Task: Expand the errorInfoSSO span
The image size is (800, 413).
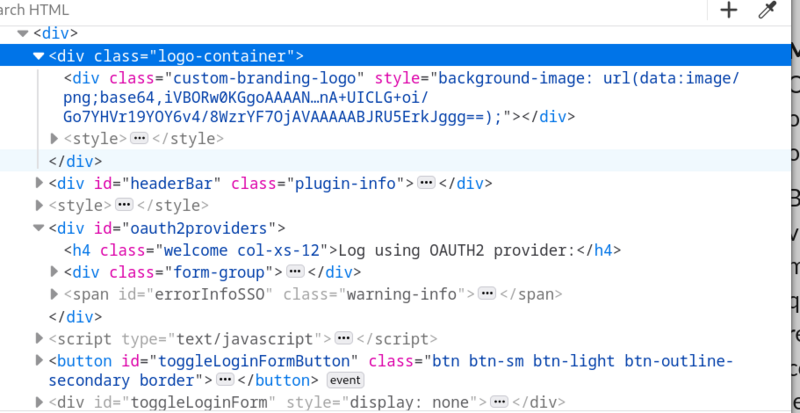Action: pos(54,294)
